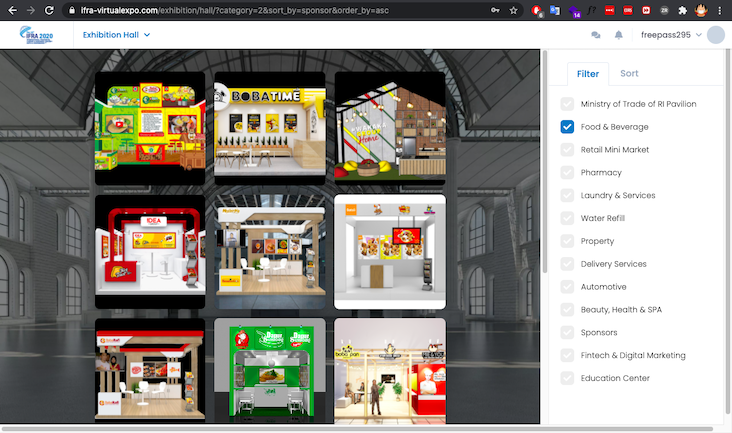
Task: Open the red IDEA booth thumbnail
Action: tap(150, 251)
